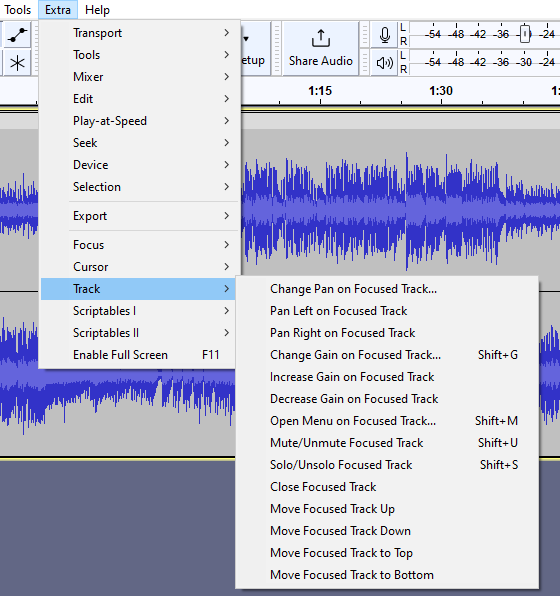
Task: Open the Help menu
Action: point(97,10)
